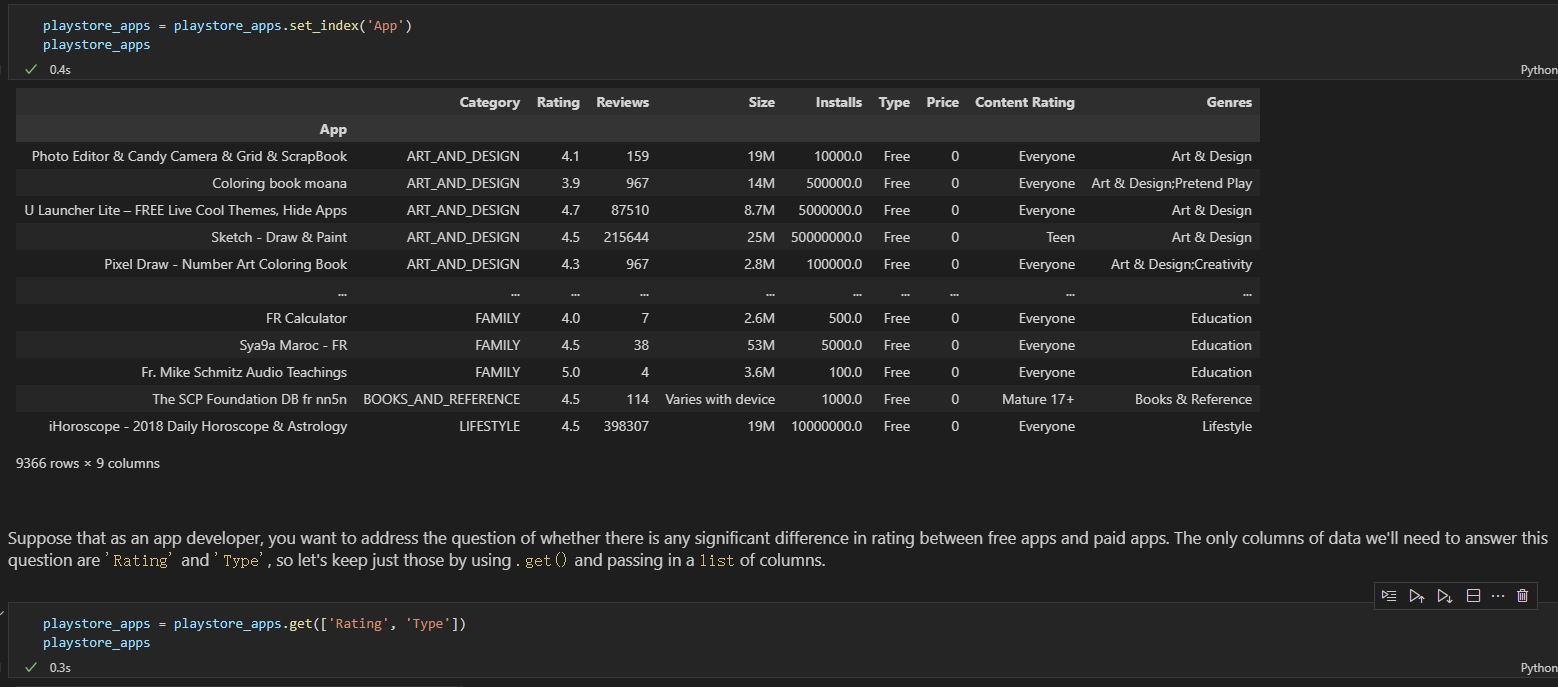Click the Installs column header

coord(838,102)
